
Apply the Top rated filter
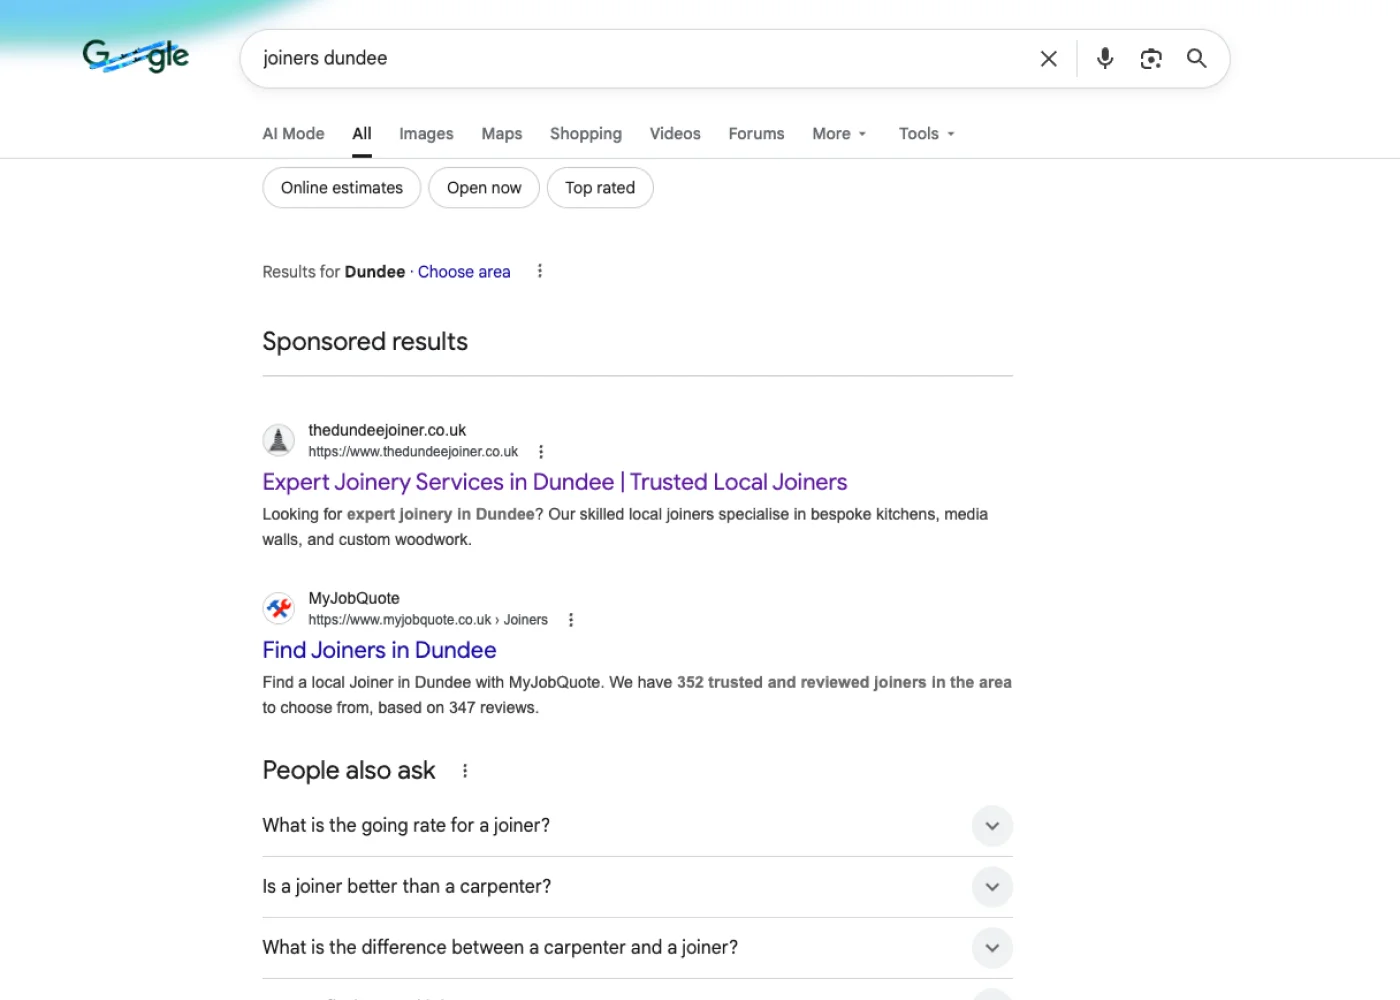pos(600,187)
